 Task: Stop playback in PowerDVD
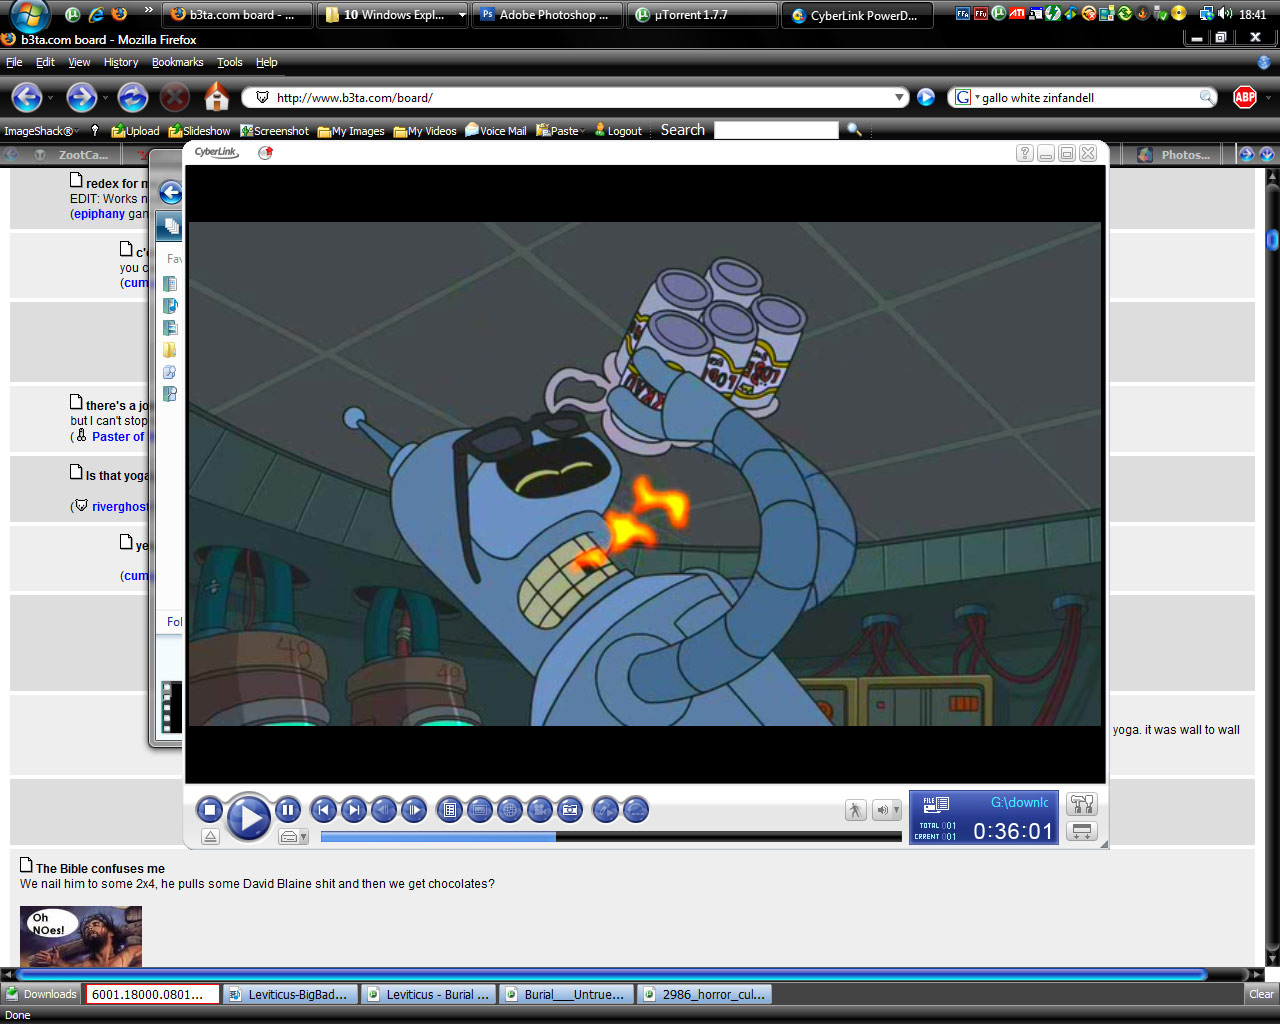tap(210, 810)
